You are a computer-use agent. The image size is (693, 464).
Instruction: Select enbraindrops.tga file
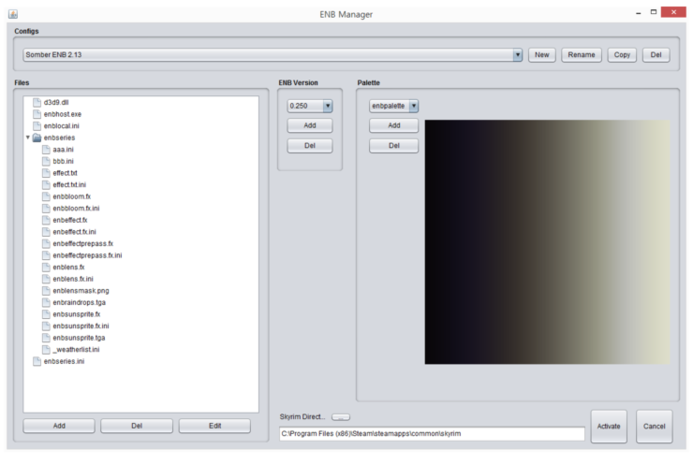(x=79, y=303)
